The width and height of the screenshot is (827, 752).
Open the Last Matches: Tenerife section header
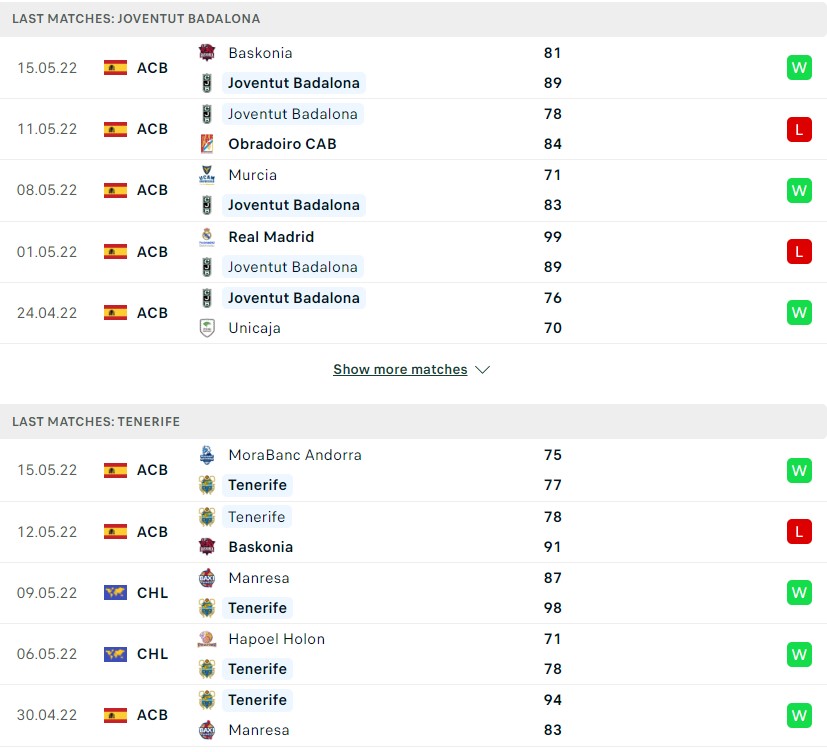pyautogui.click(x=96, y=422)
